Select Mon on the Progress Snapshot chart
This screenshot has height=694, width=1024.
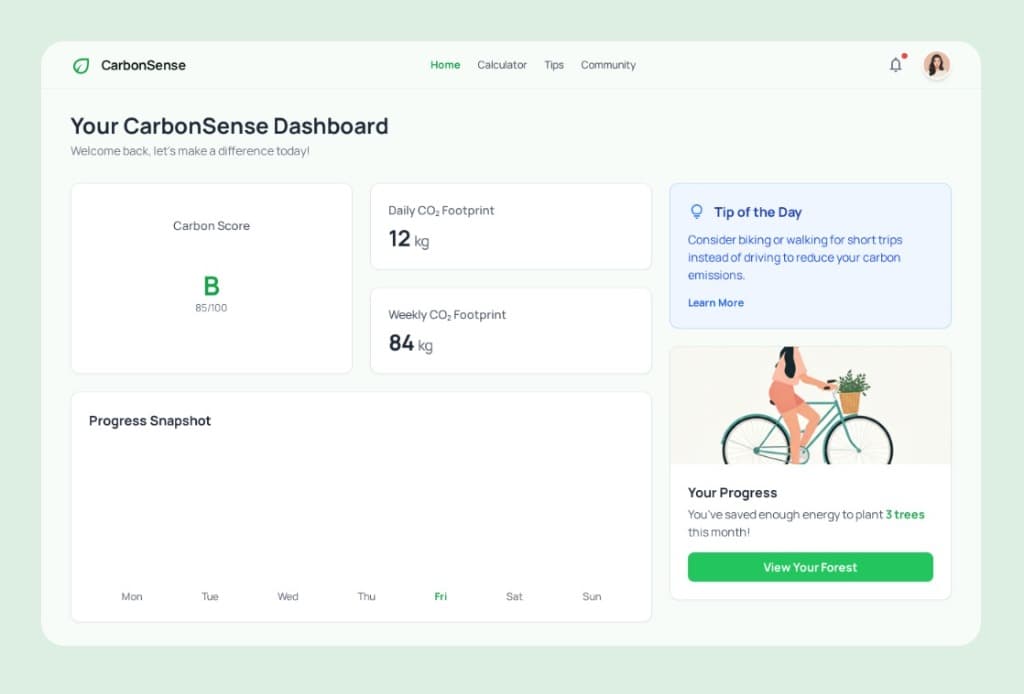point(132,596)
